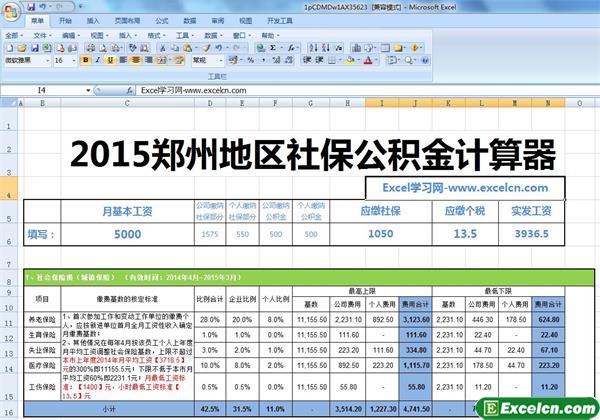The height and width of the screenshot is (420, 600).
Task: Click the blue Help icon in toolbar
Action: click(425, 60)
